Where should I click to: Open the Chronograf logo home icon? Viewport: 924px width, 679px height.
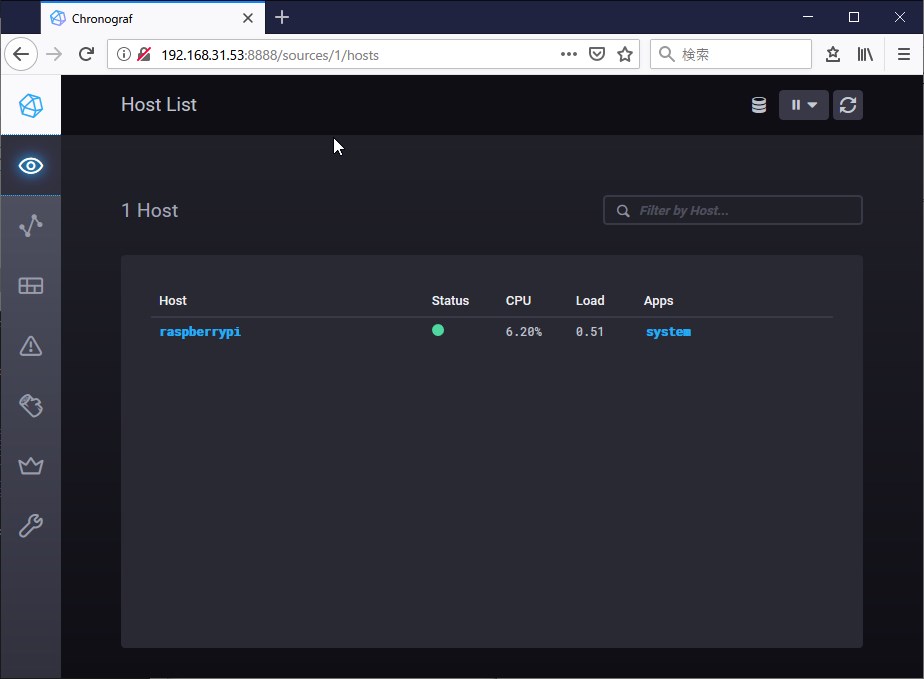coord(31,106)
